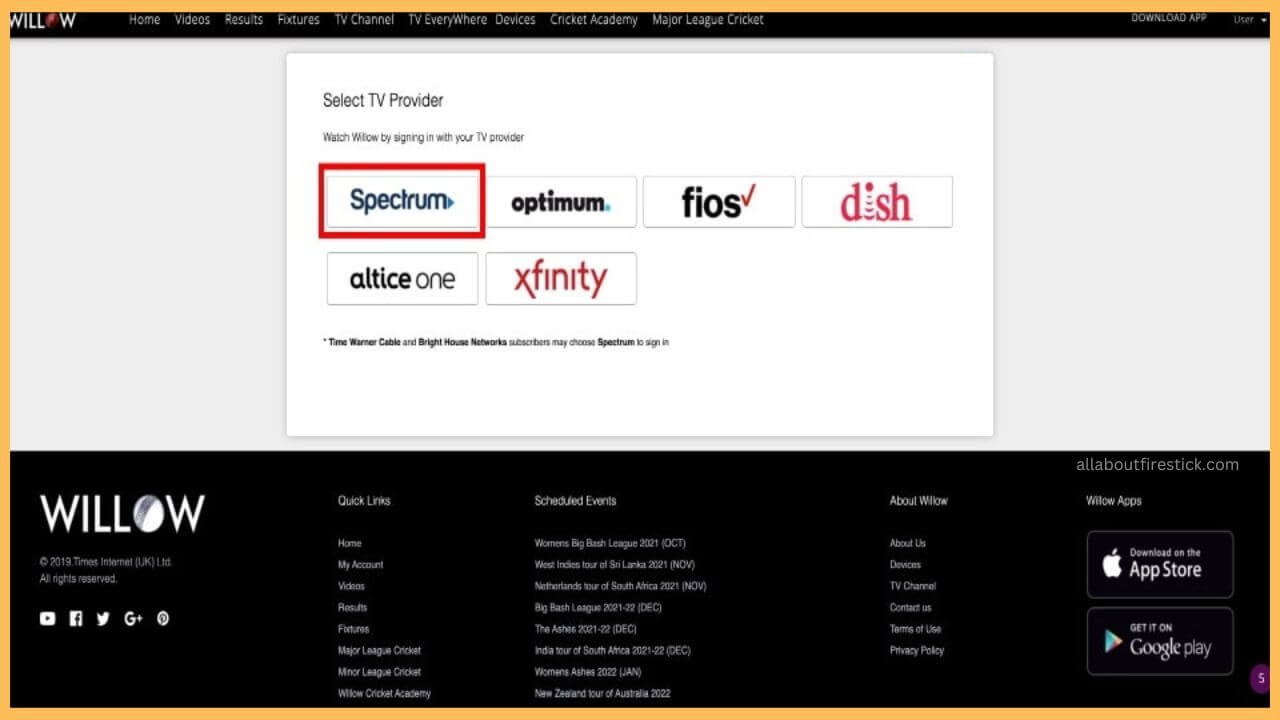The width and height of the screenshot is (1280, 720).
Task: Click the Twitter bird icon
Action: pos(103,618)
